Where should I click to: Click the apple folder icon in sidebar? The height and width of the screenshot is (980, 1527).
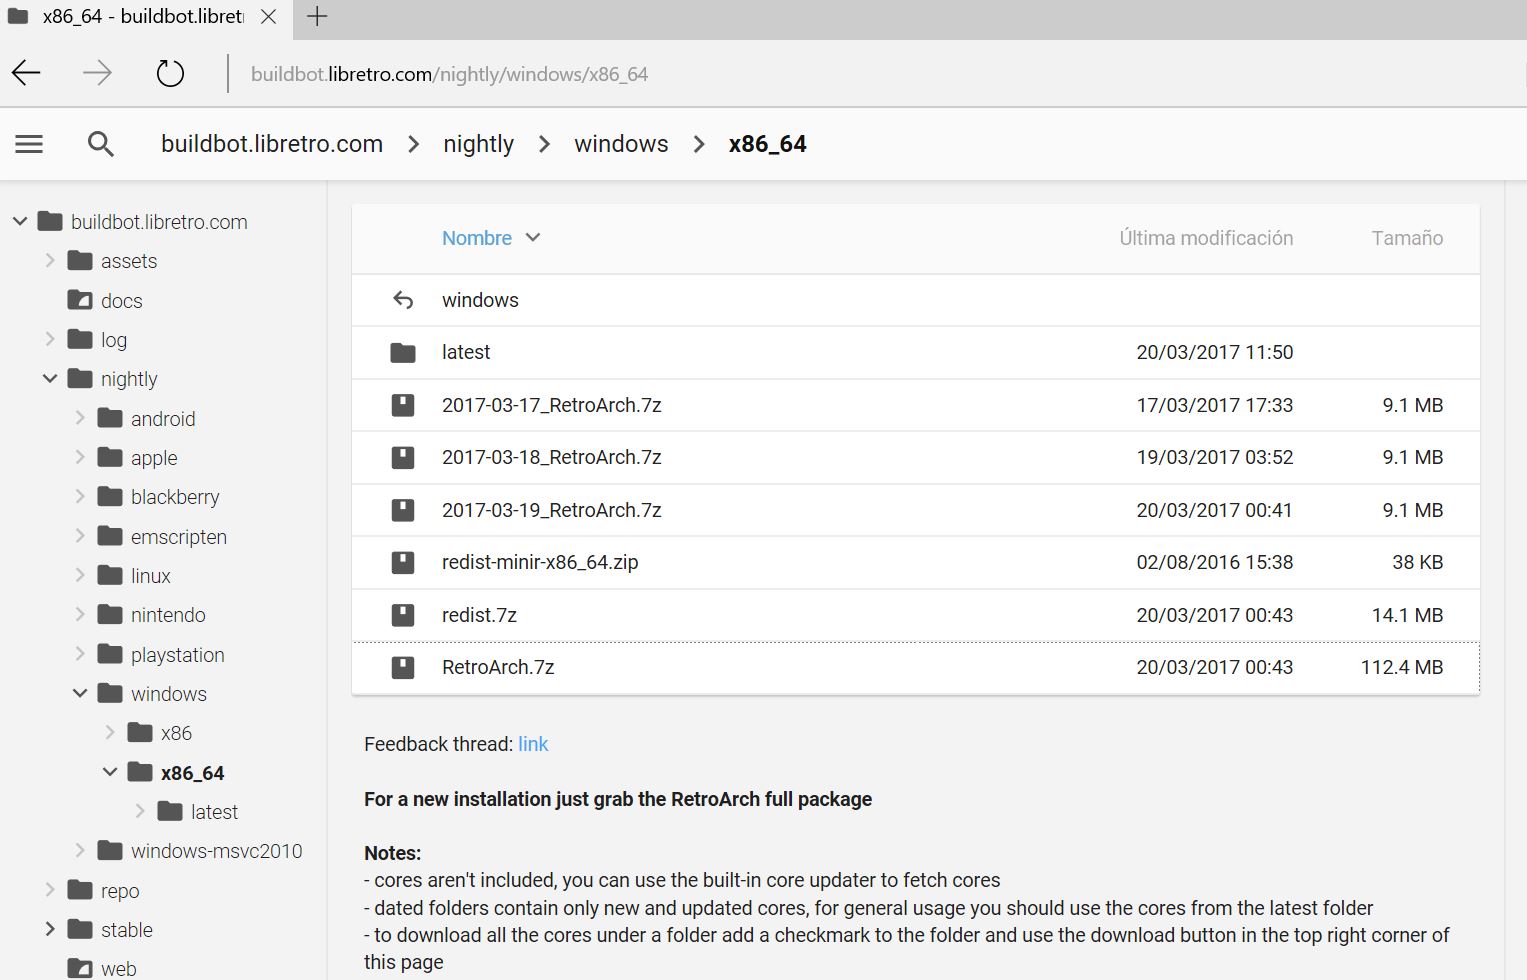[x=110, y=457]
